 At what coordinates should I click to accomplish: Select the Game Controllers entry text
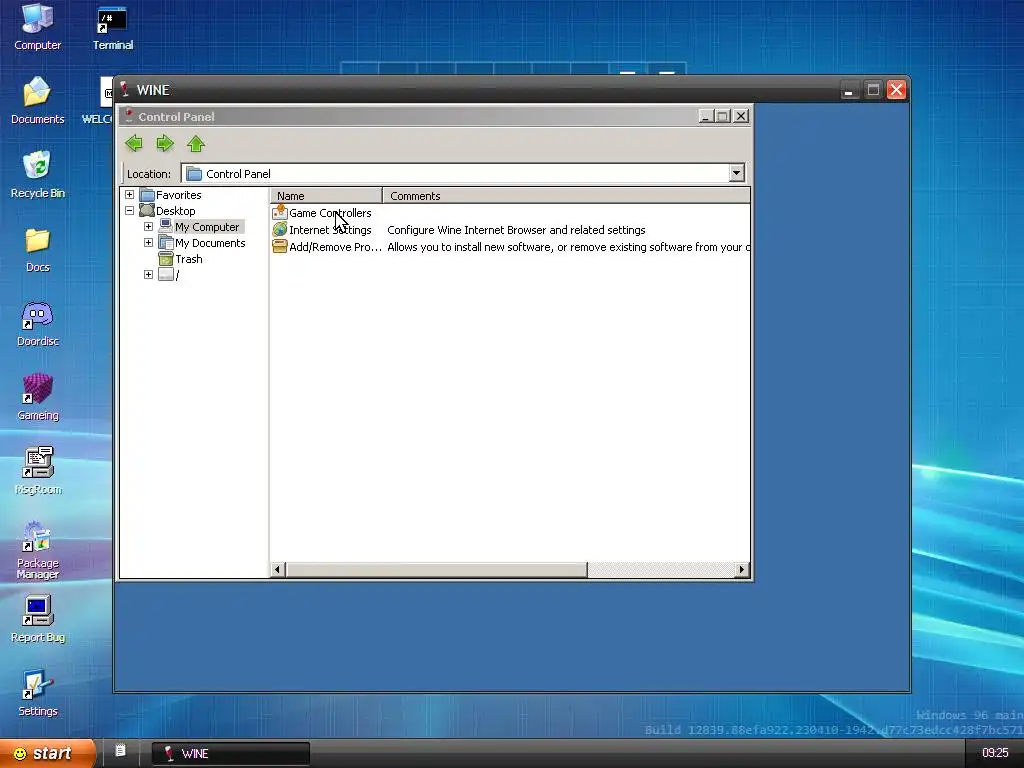(330, 213)
